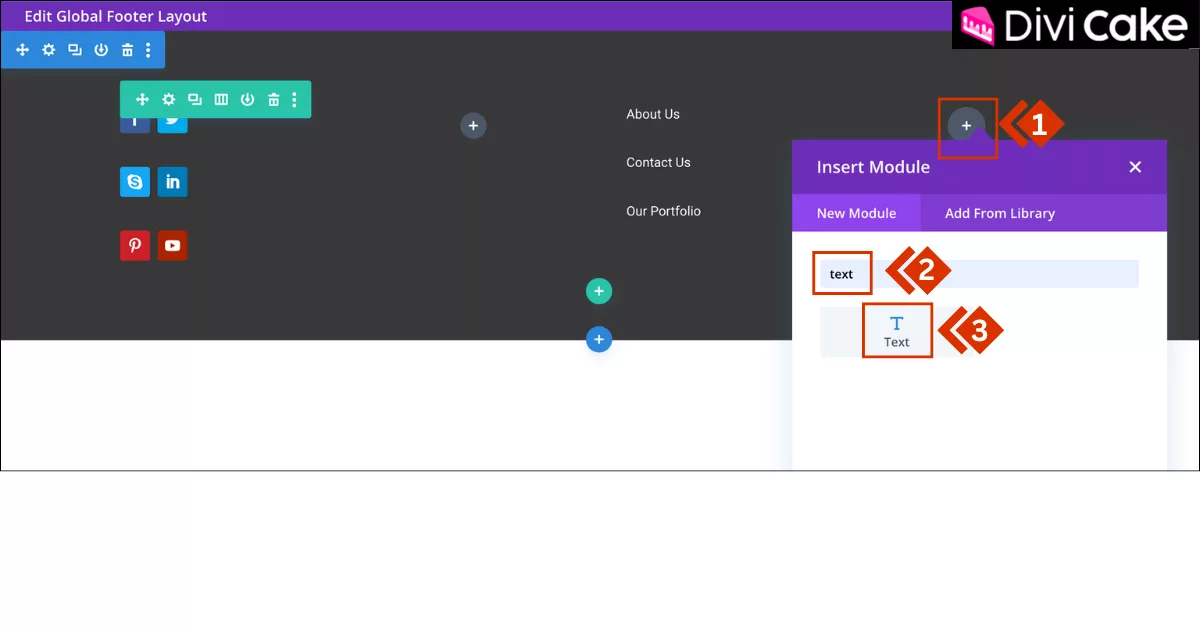Click the Twitter social icon
Viewport: 1200px width, 630px height.
(x=172, y=124)
